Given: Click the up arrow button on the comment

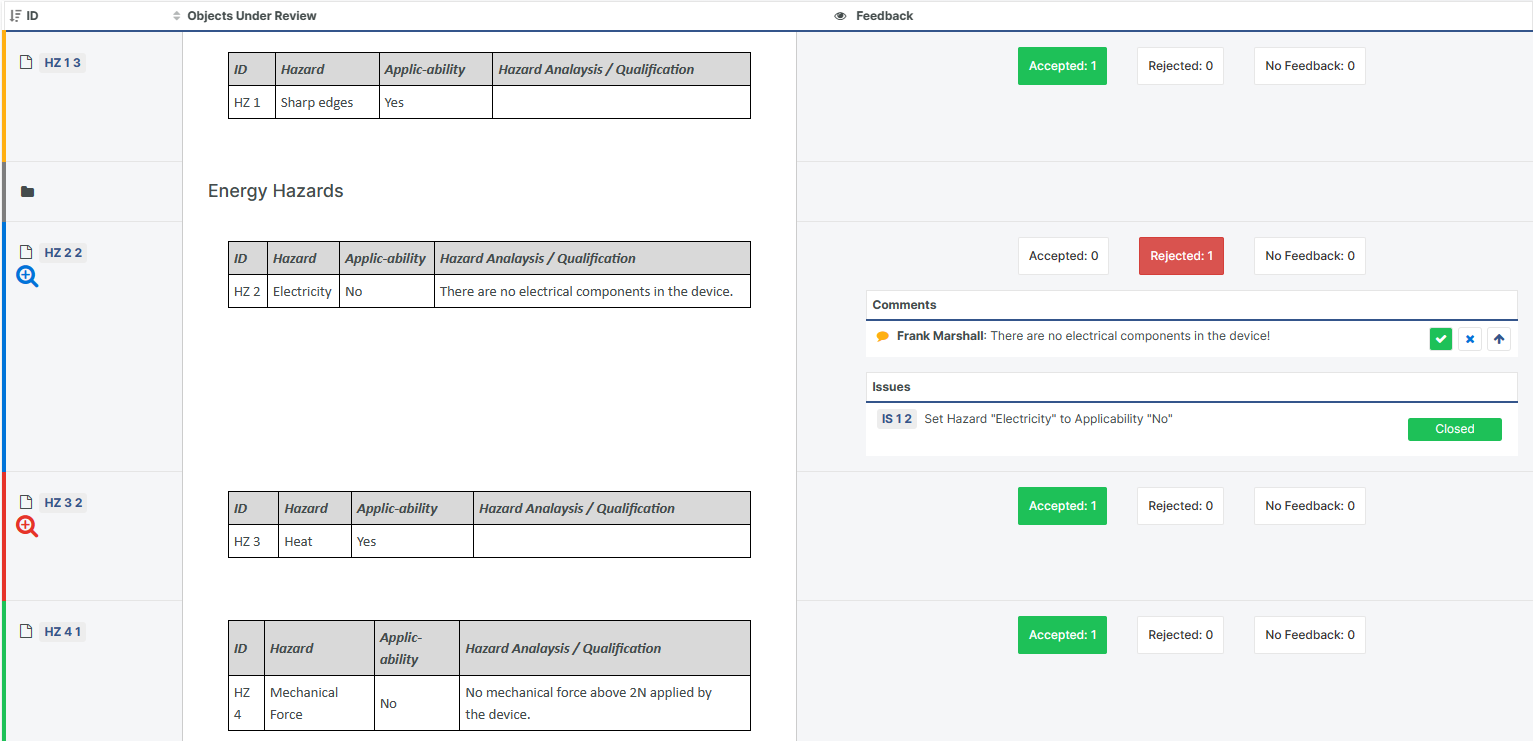Looking at the screenshot, I should pos(1498,339).
